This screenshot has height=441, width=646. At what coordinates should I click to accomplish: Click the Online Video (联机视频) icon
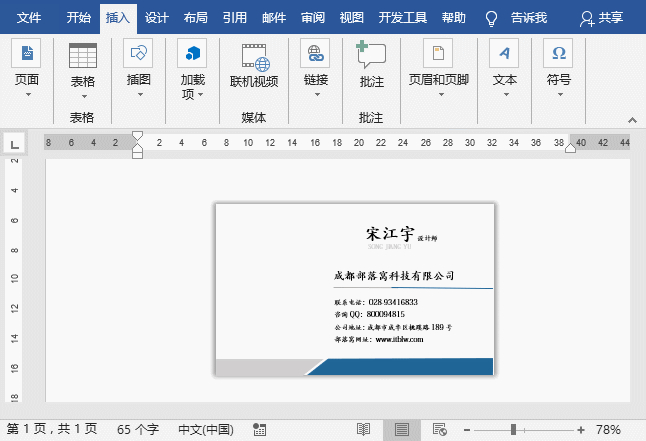(254, 55)
